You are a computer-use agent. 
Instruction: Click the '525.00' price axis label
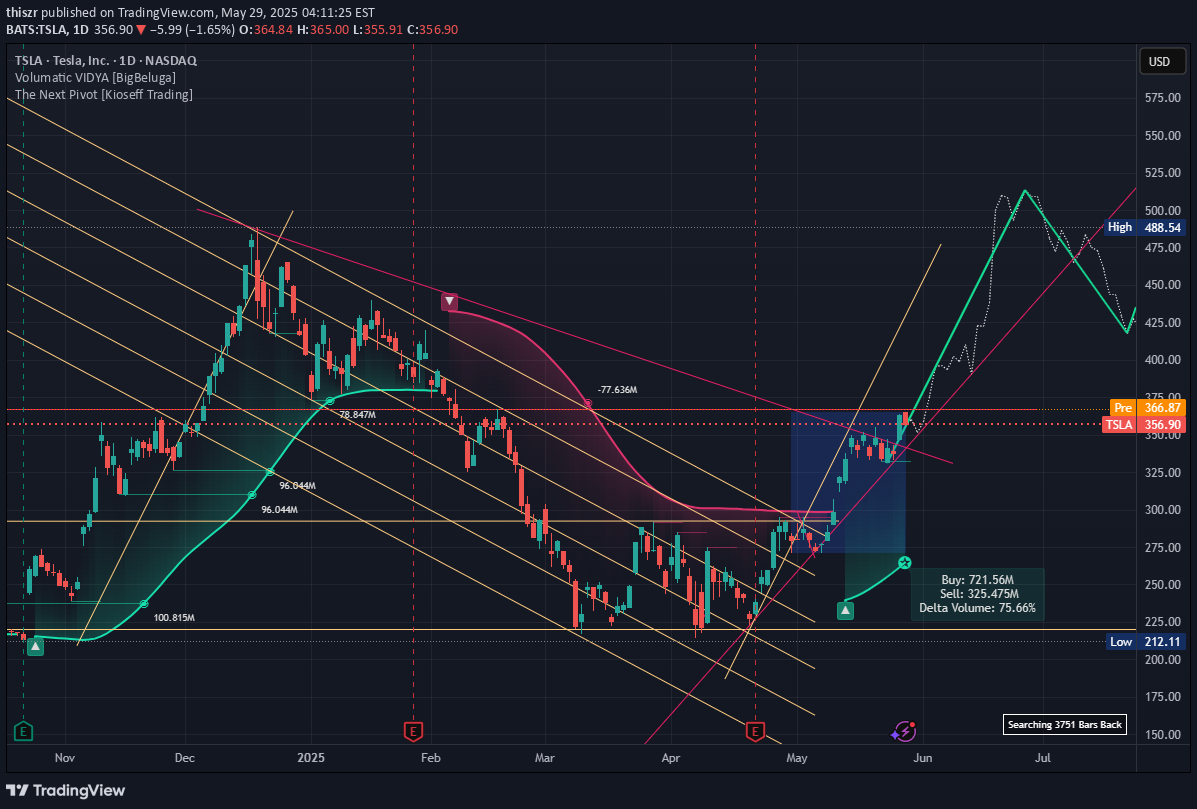click(1163, 172)
